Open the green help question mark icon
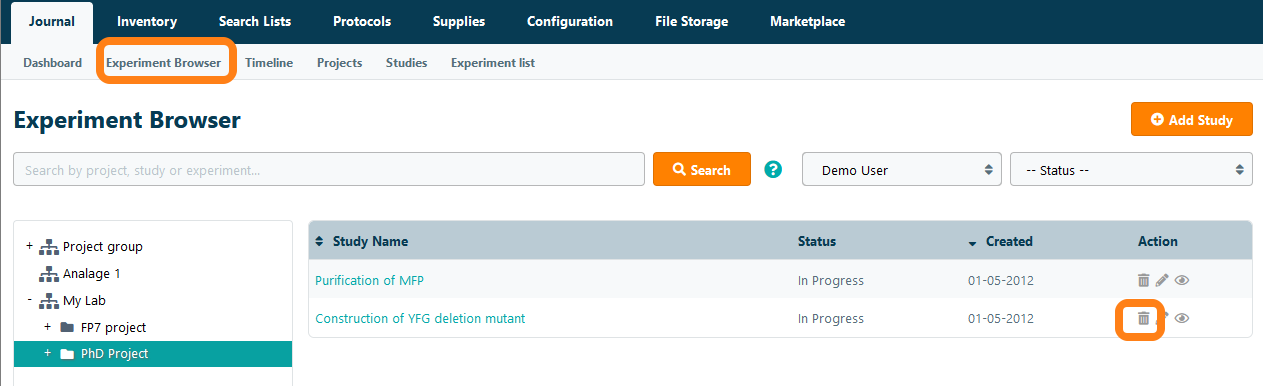The width and height of the screenshot is (1263, 386). [x=773, y=169]
